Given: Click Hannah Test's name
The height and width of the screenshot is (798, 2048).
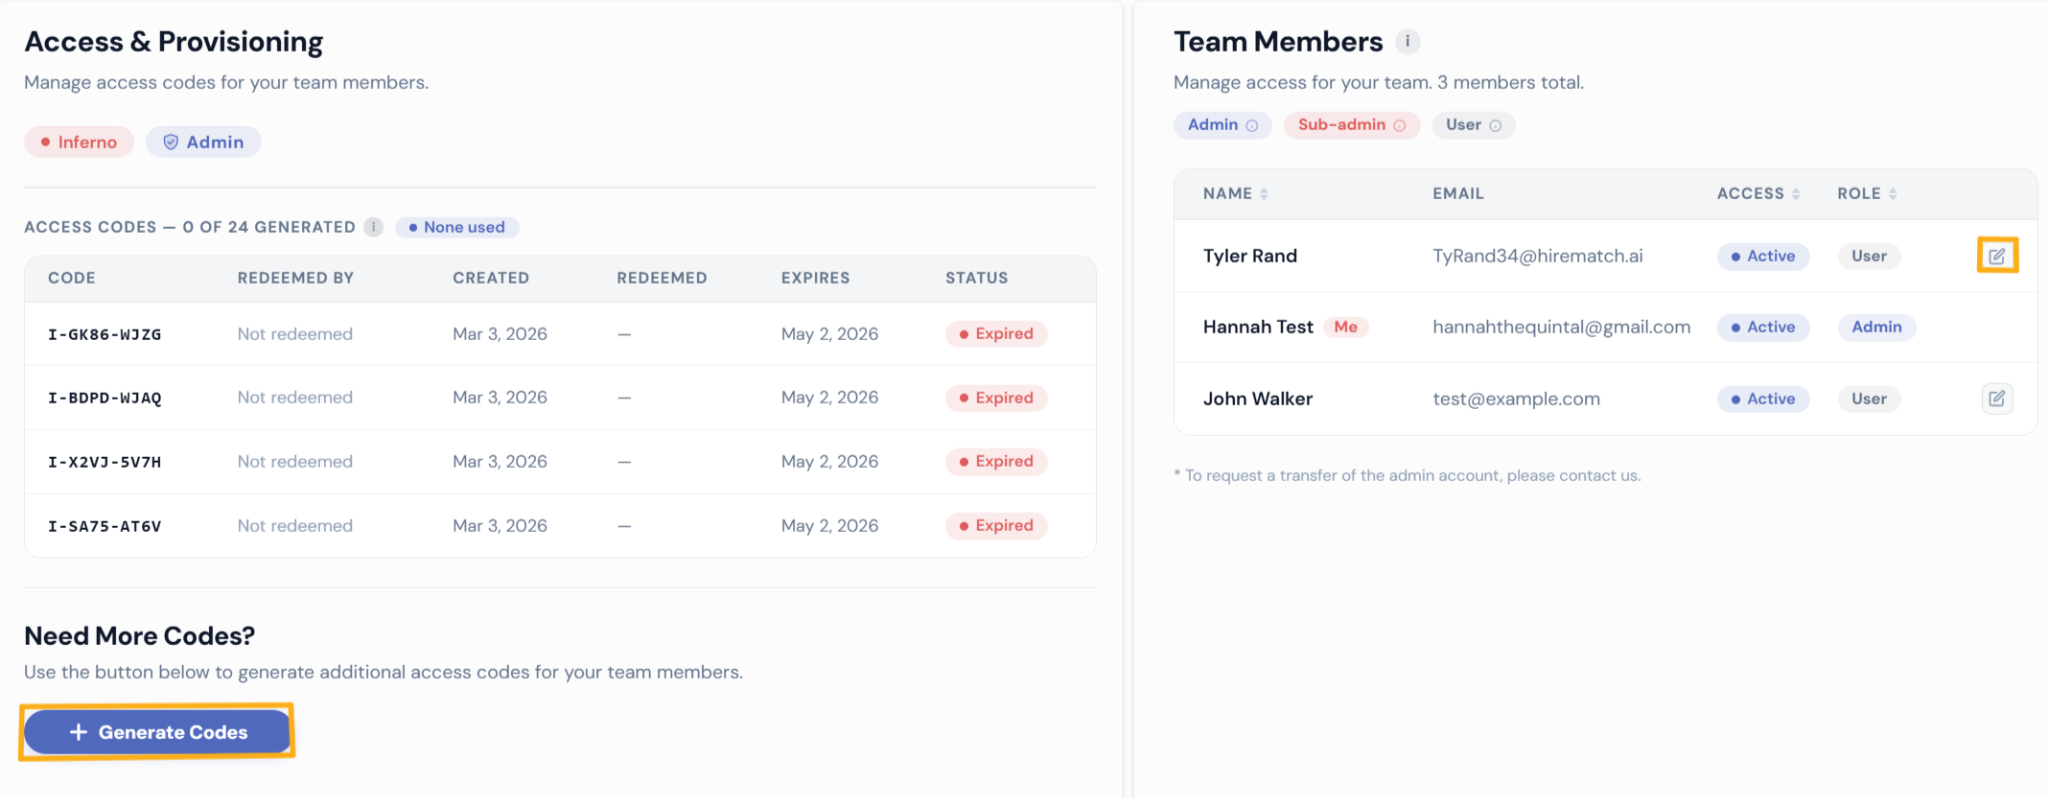Looking at the screenshot, I should [1258, 327].
